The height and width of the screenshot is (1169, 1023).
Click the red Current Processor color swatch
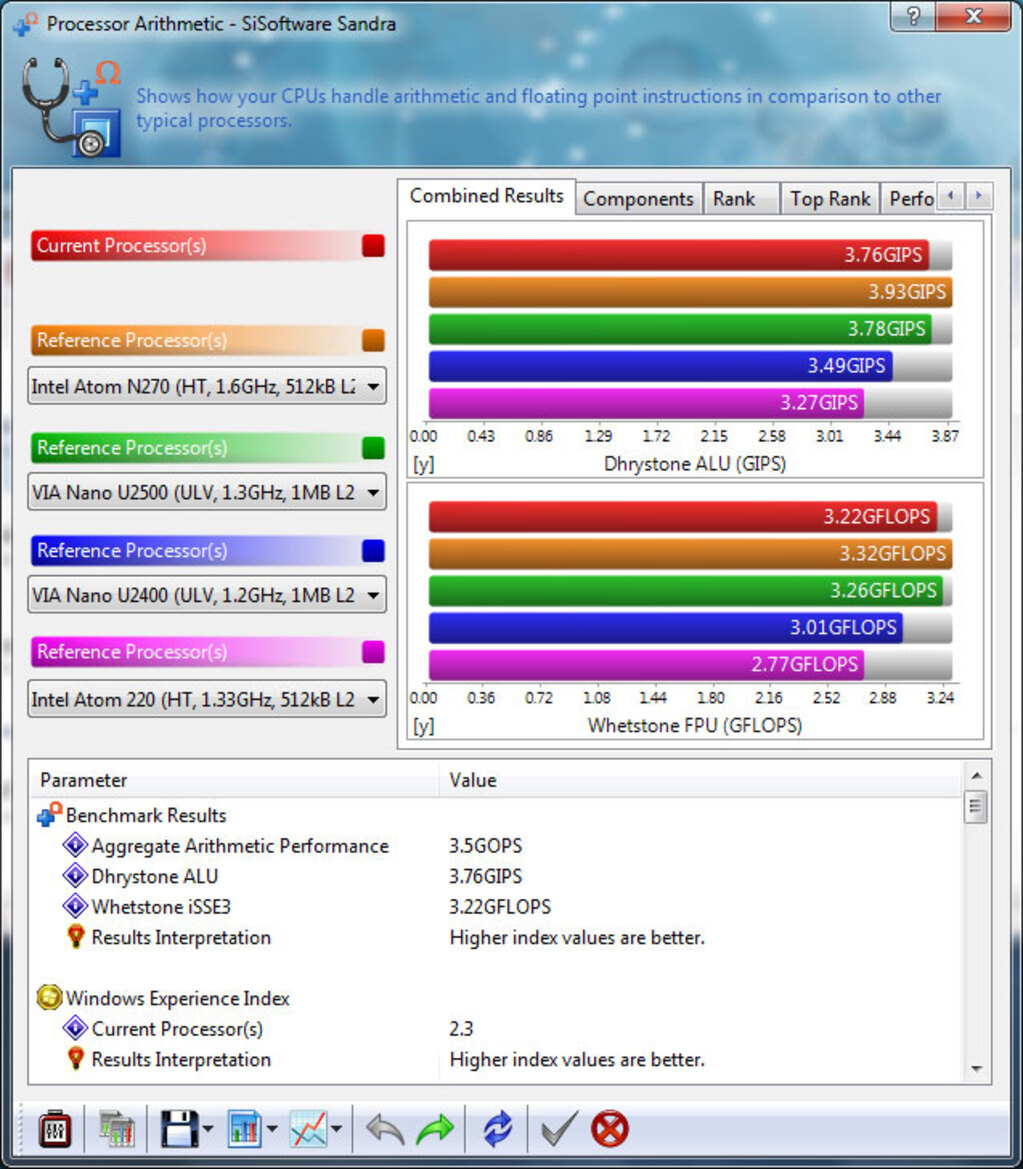pyautogui.click(x=373, y=245)
